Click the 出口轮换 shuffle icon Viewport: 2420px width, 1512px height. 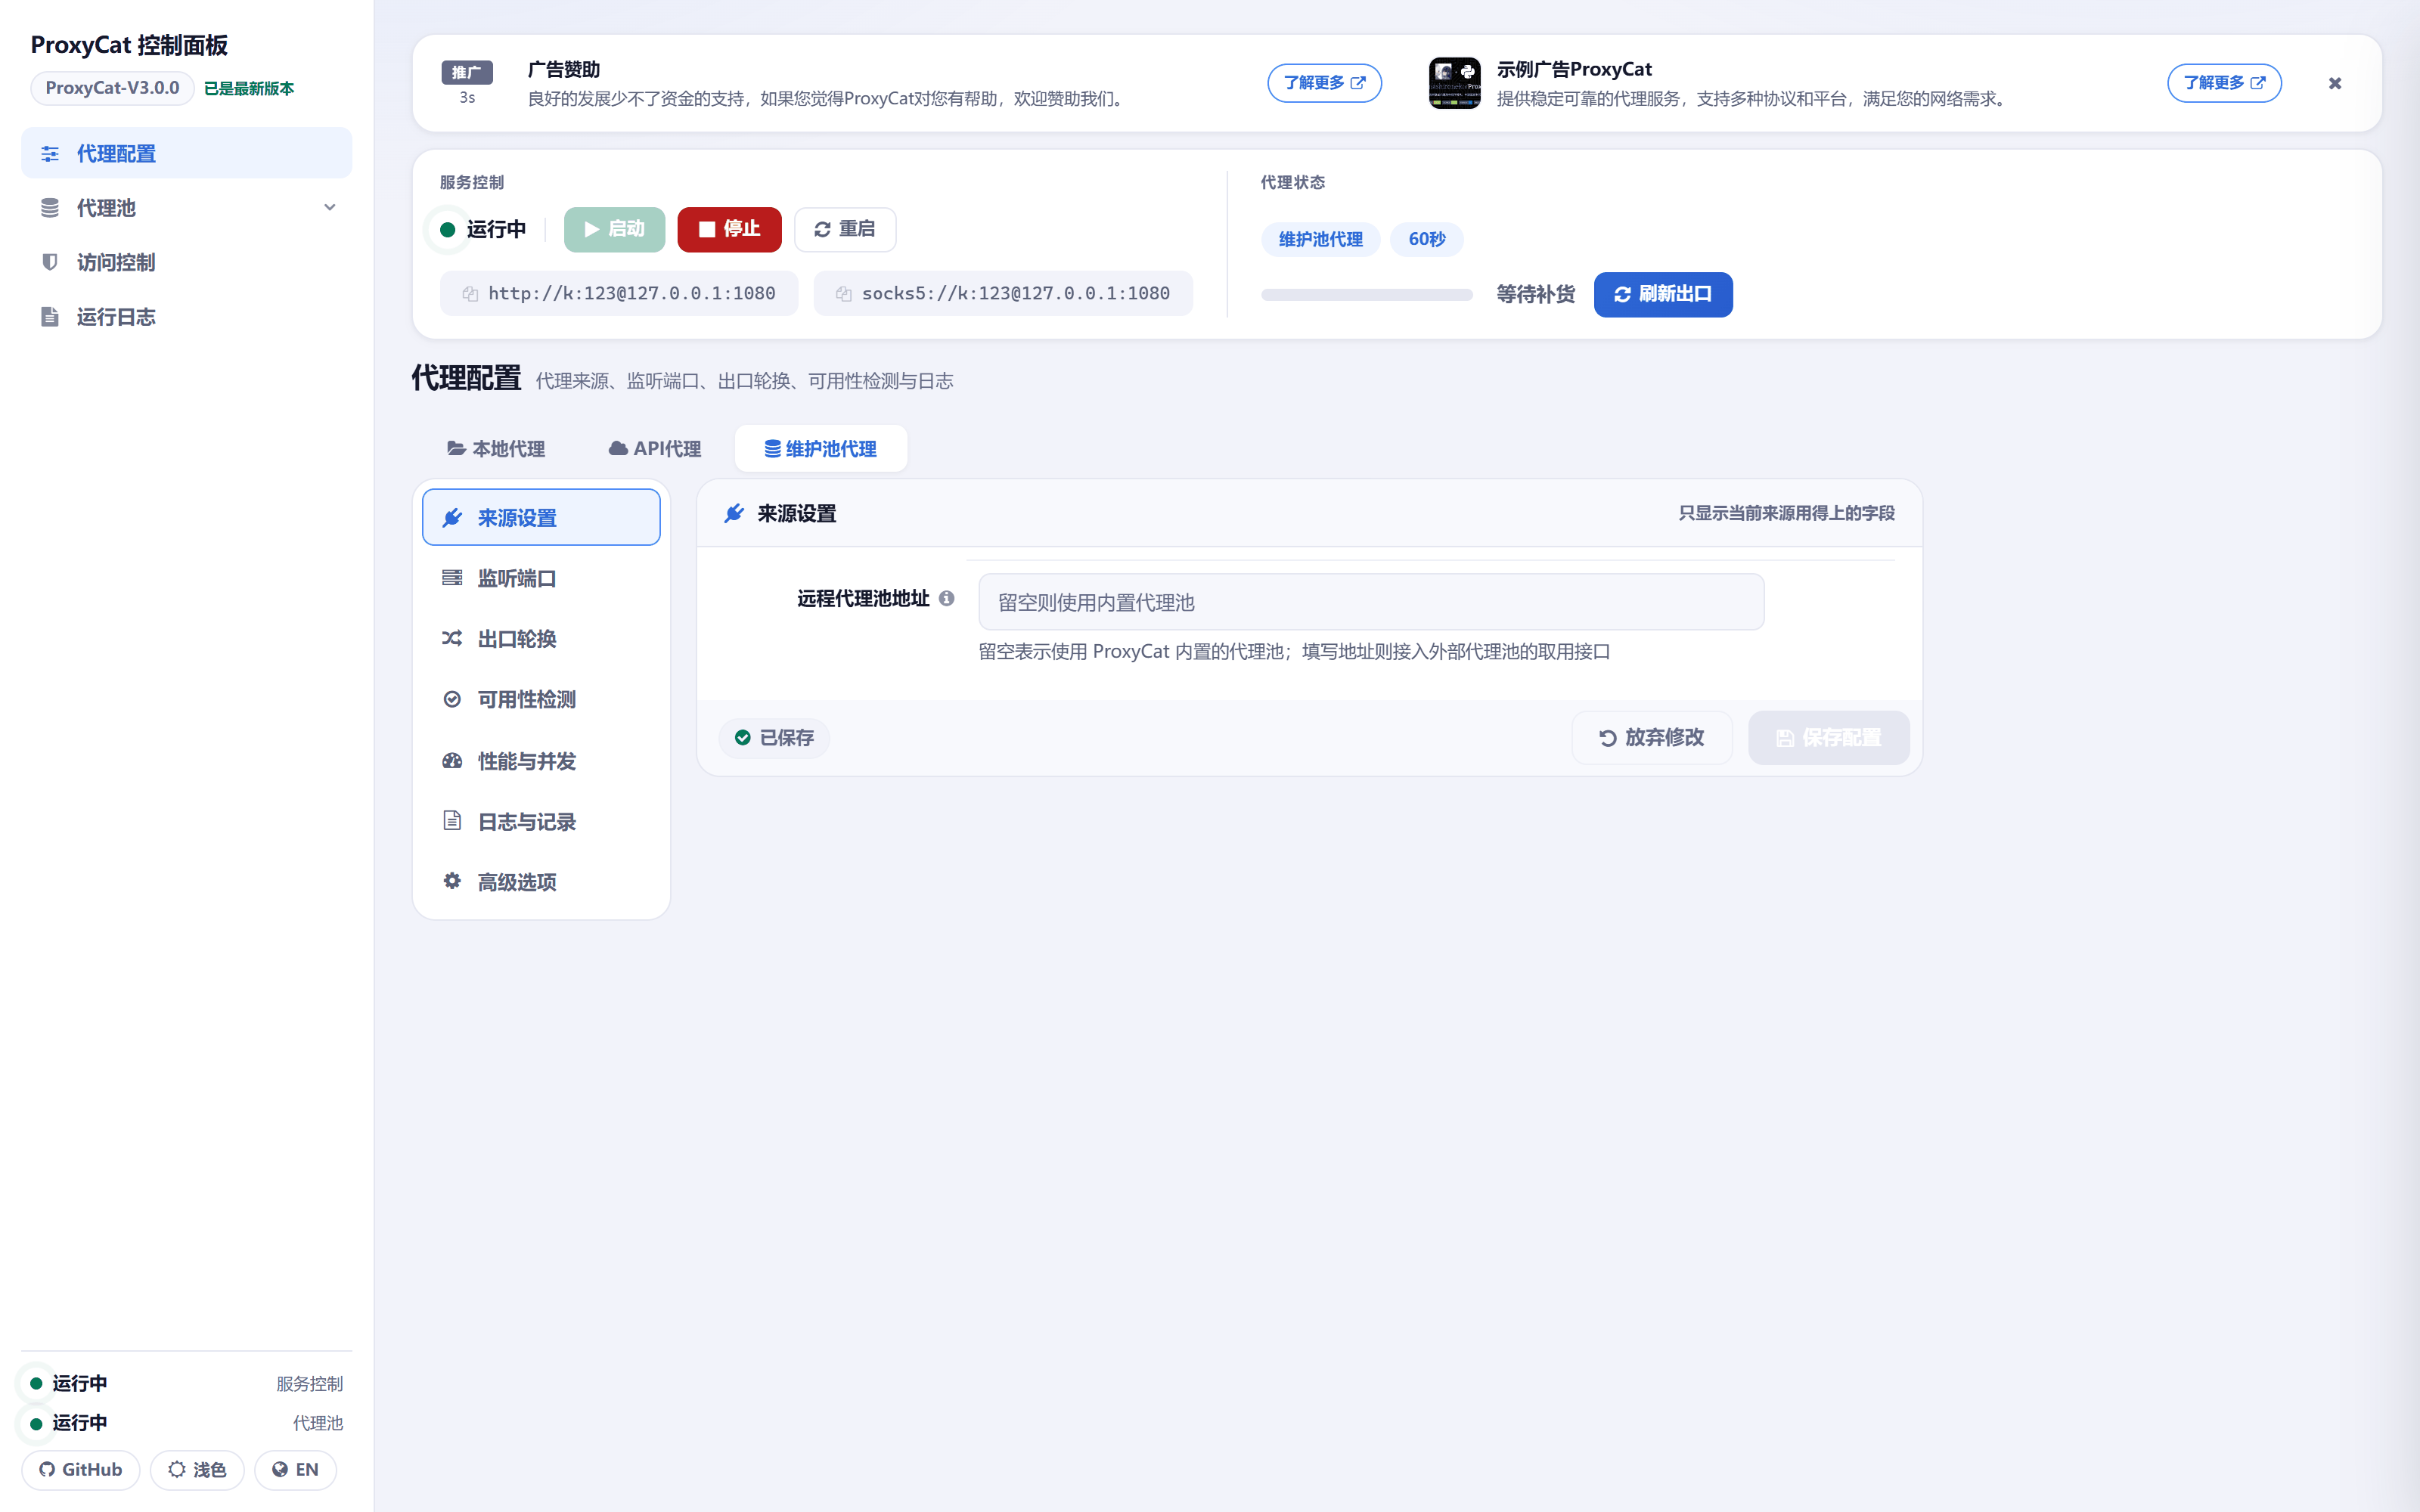point(452,638)
